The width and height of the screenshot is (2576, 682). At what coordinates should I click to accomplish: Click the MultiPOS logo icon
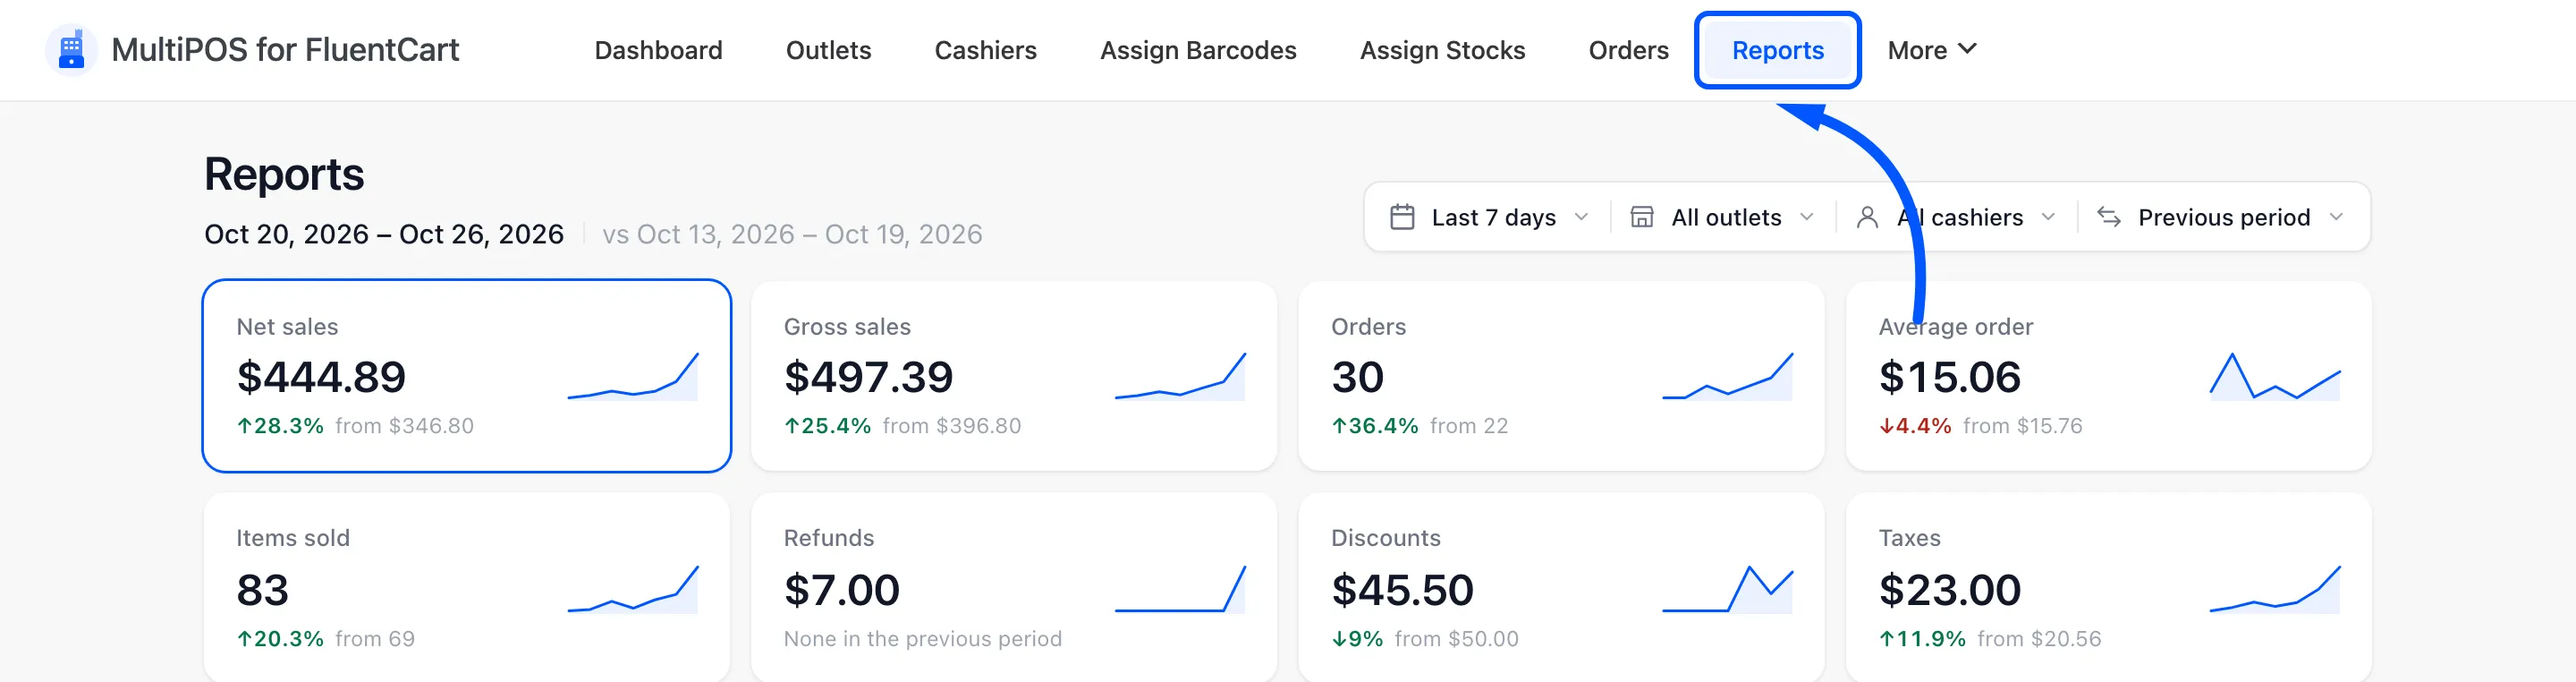71,50
